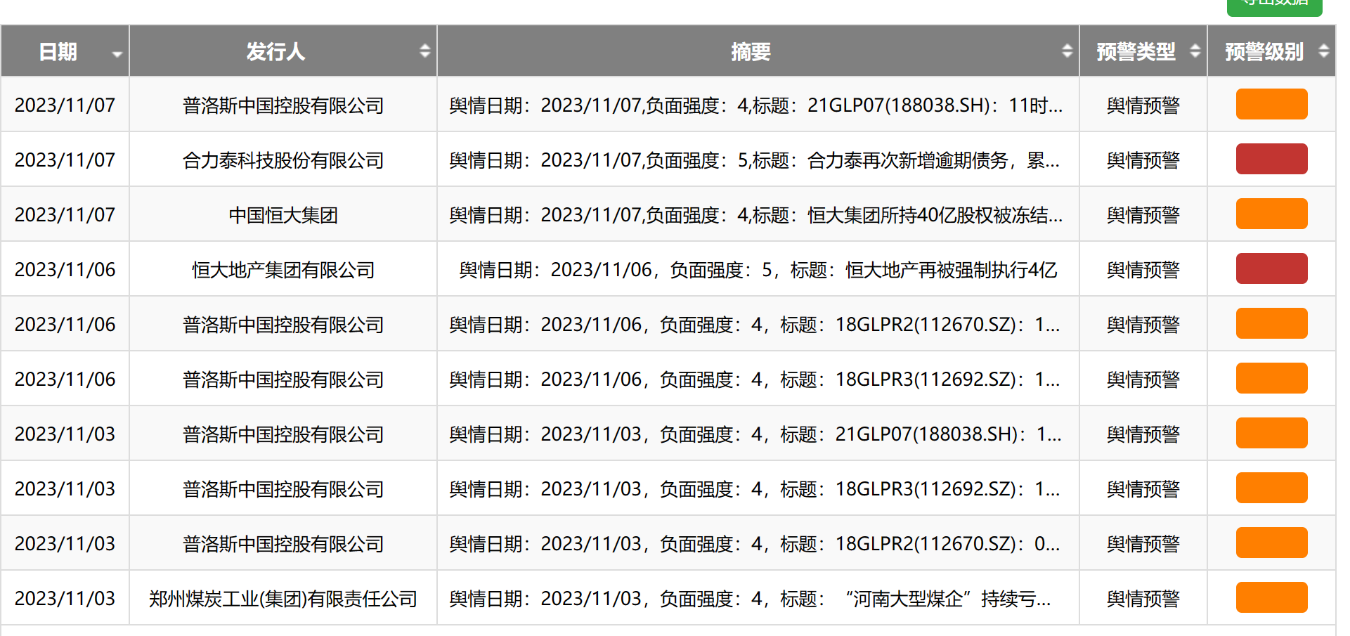
Task: Click date 2023/11/06 in 18GLPR2 row
Action: [x=65, y=325]
